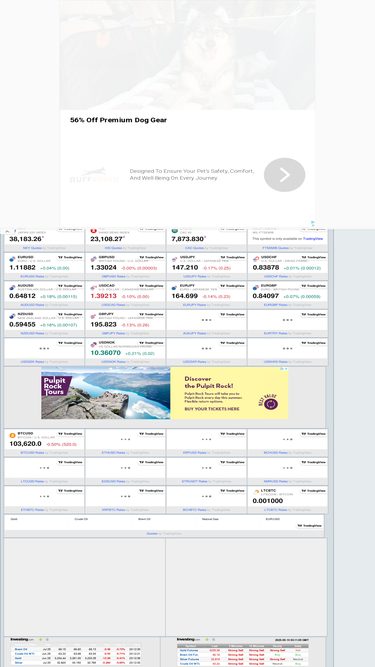Click the EURGBP flag icon

pos(256,287)
